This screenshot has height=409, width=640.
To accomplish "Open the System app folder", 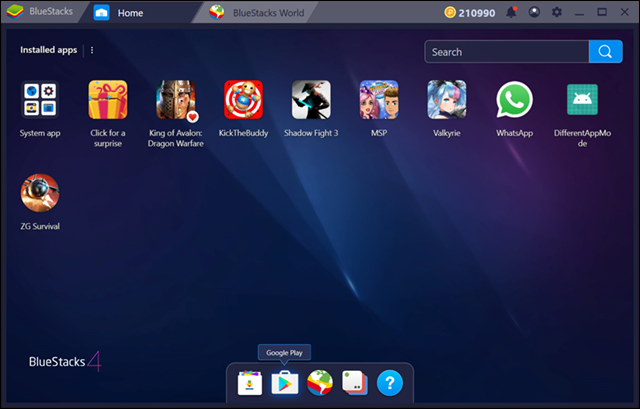I will pos(40,100).
